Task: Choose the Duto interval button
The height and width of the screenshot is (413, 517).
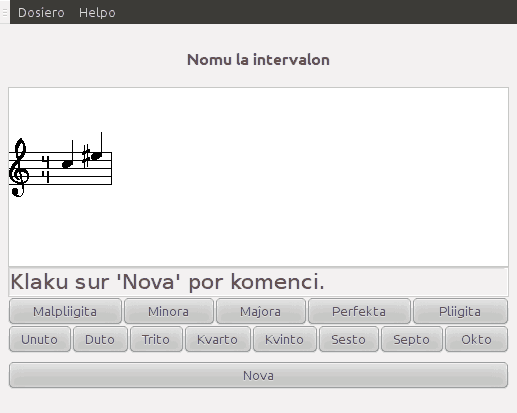Action: pos(100,339)
